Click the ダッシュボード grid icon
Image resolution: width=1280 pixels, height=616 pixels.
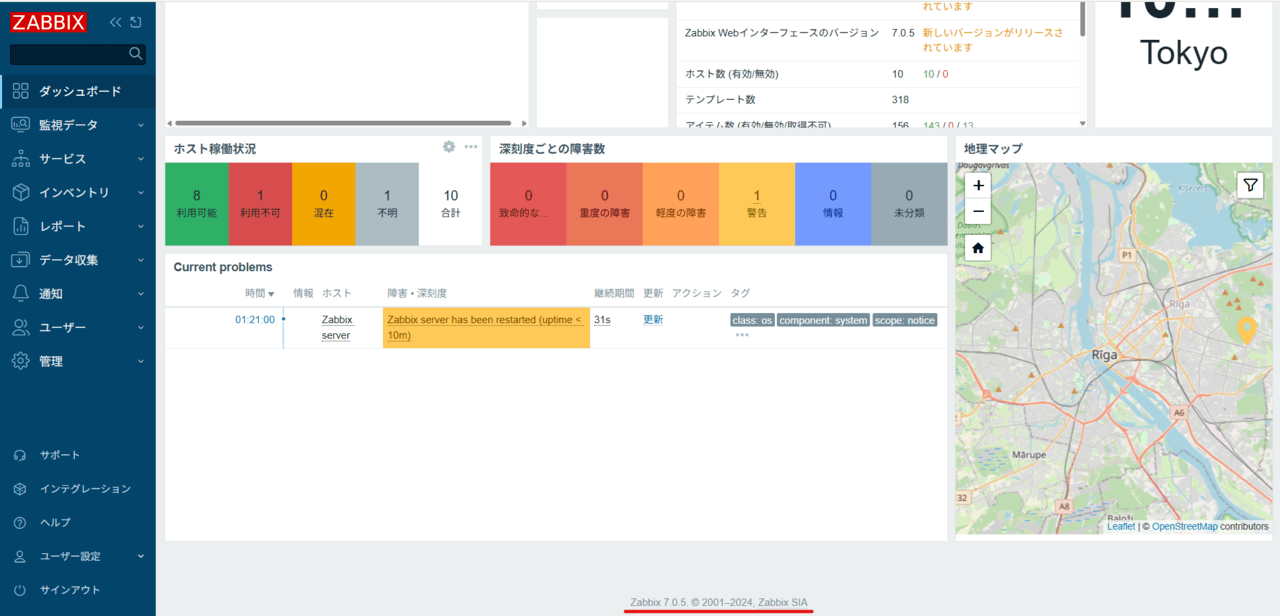(x=21, y=91)
